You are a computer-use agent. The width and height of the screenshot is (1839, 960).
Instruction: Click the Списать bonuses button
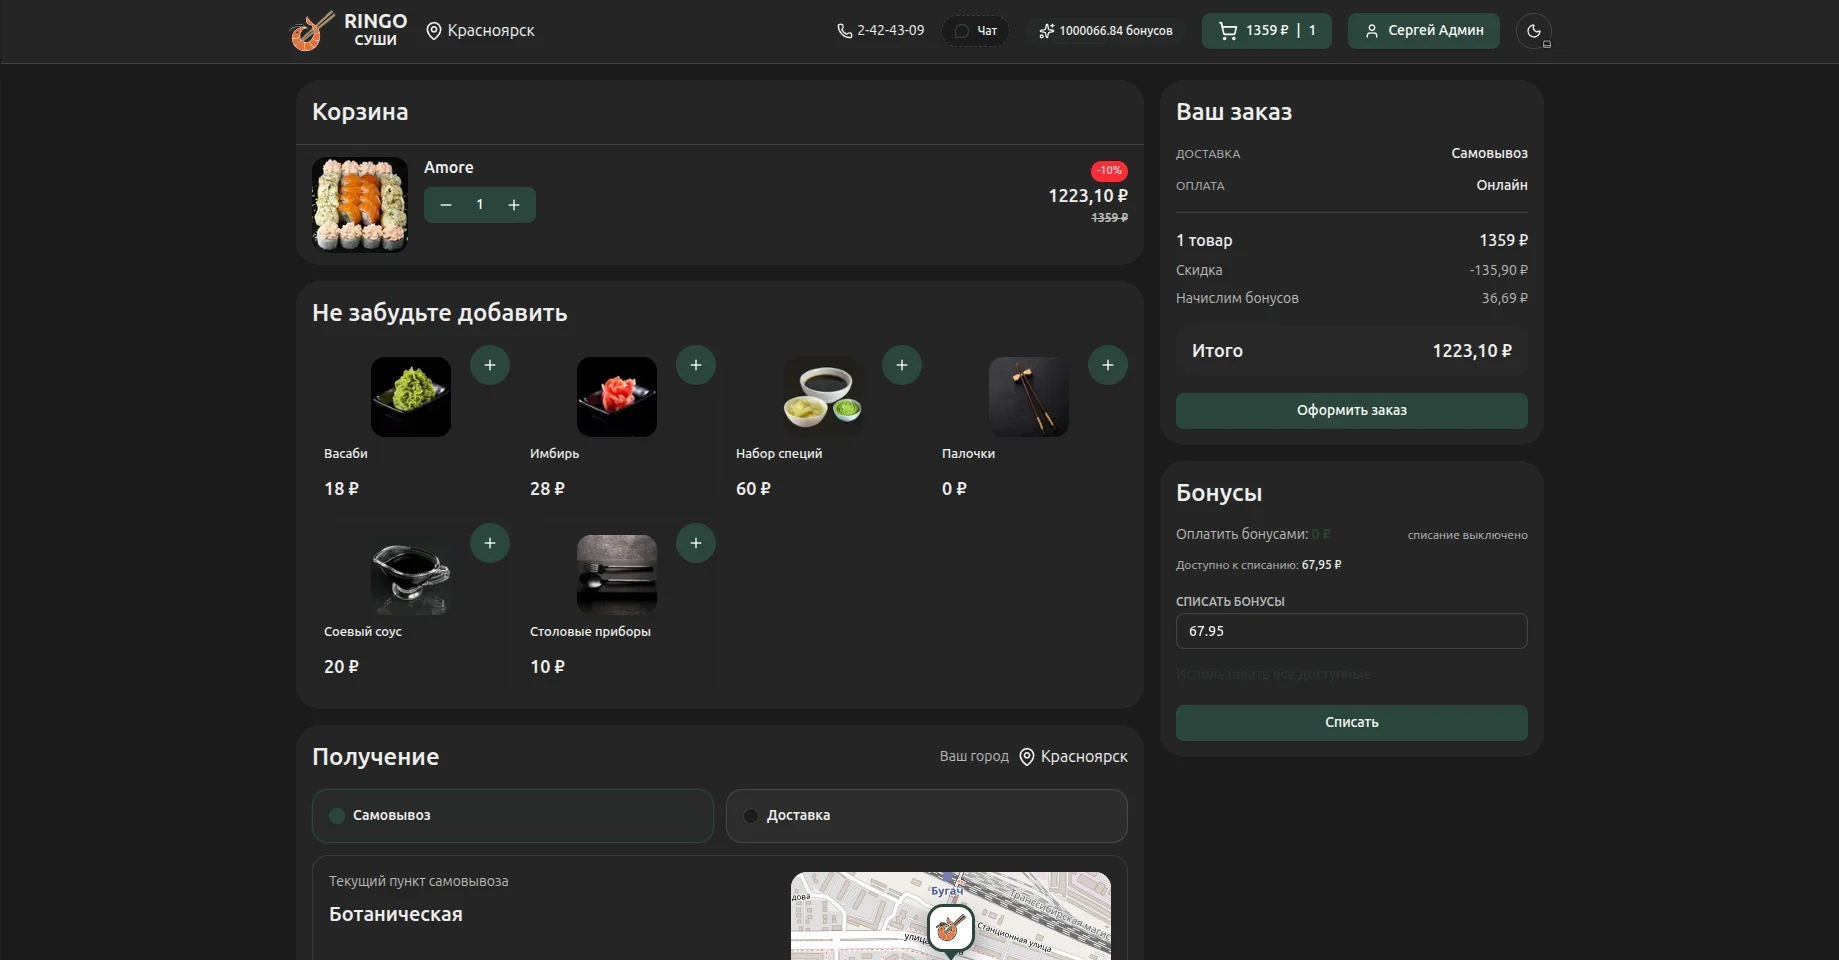[x=1352, y=723]
